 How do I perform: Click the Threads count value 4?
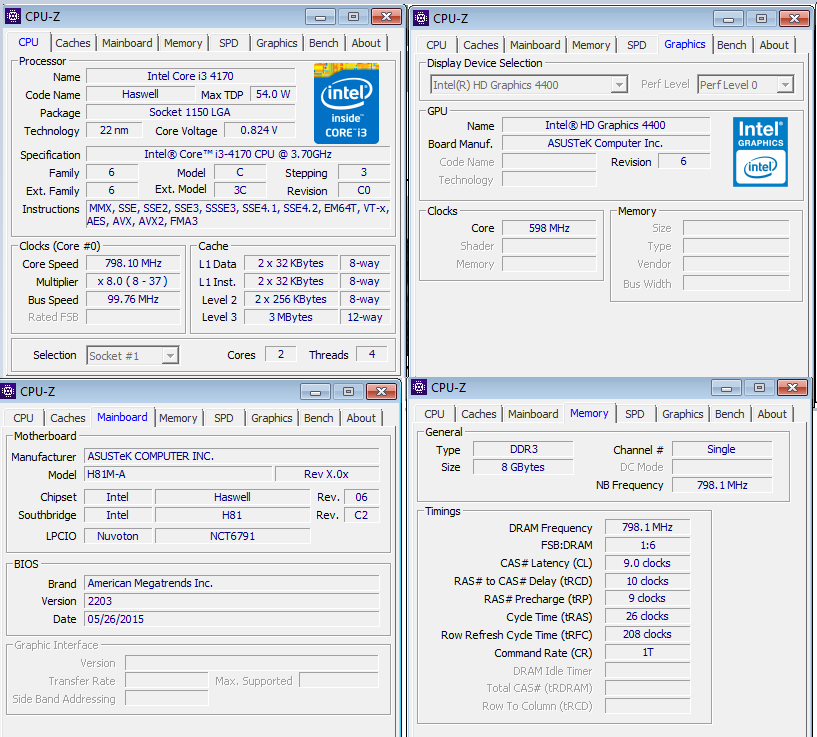(372, 354)
